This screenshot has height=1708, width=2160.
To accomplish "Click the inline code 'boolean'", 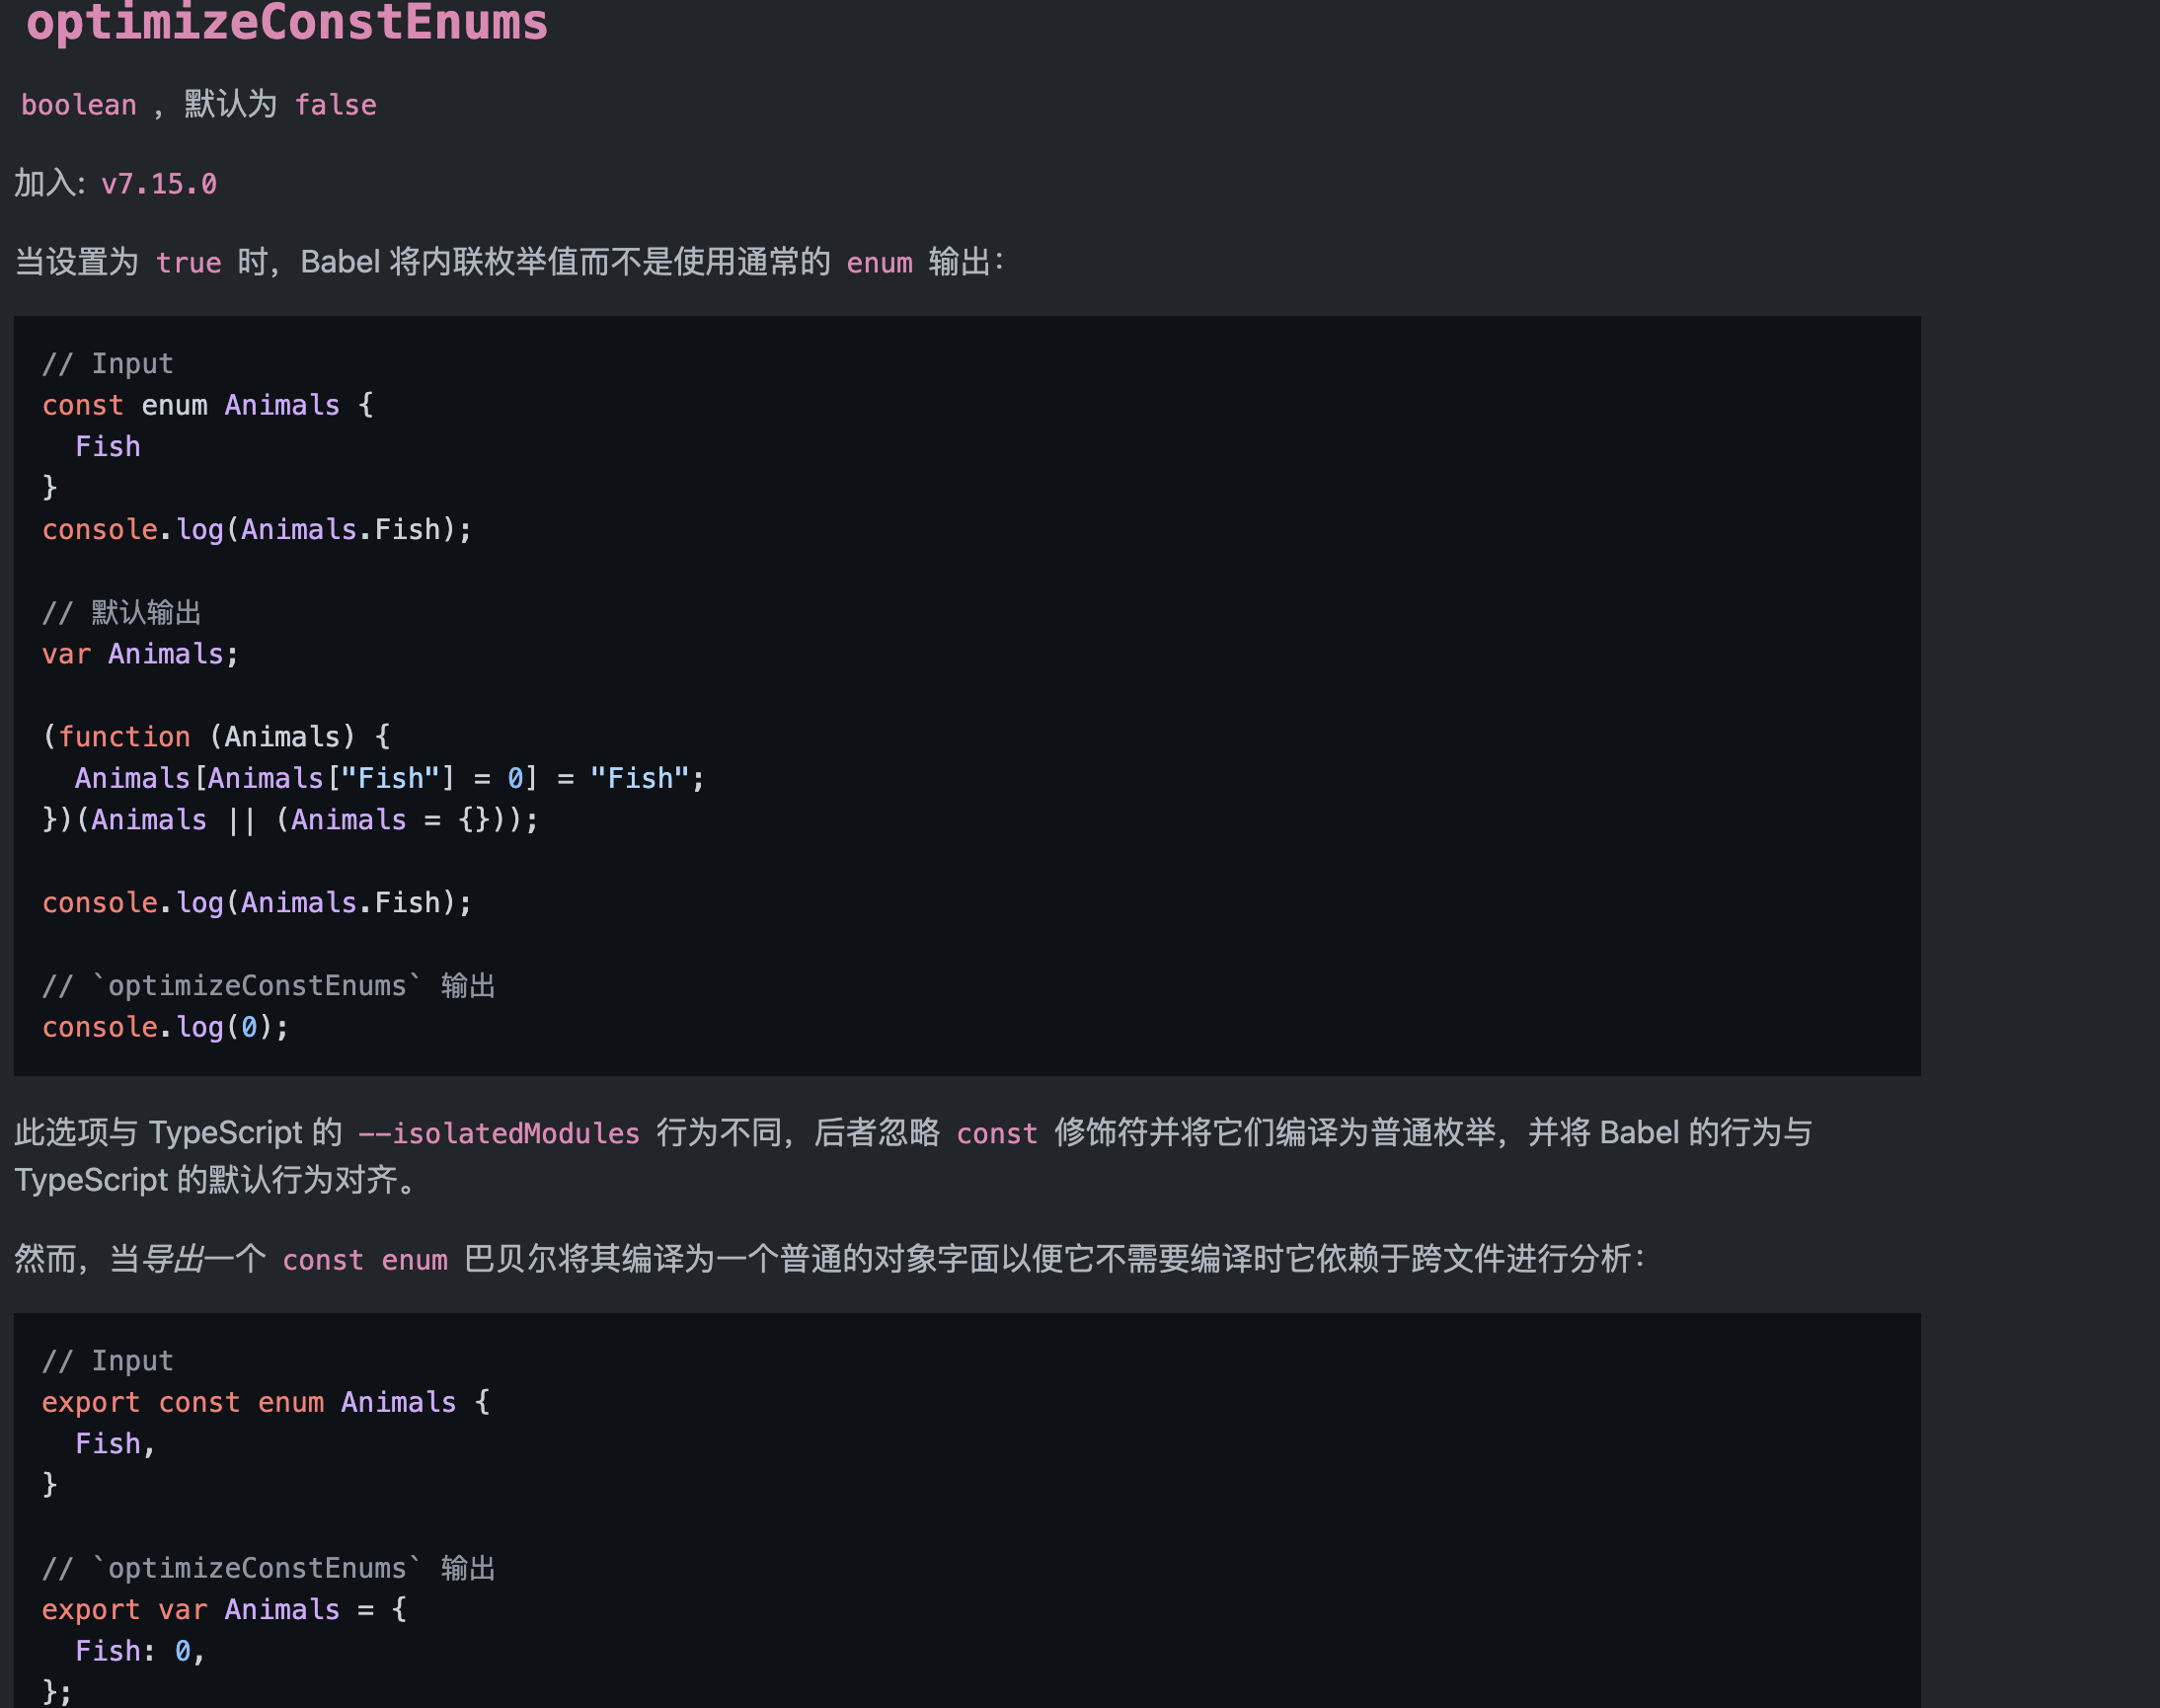I will coord(78,105).
